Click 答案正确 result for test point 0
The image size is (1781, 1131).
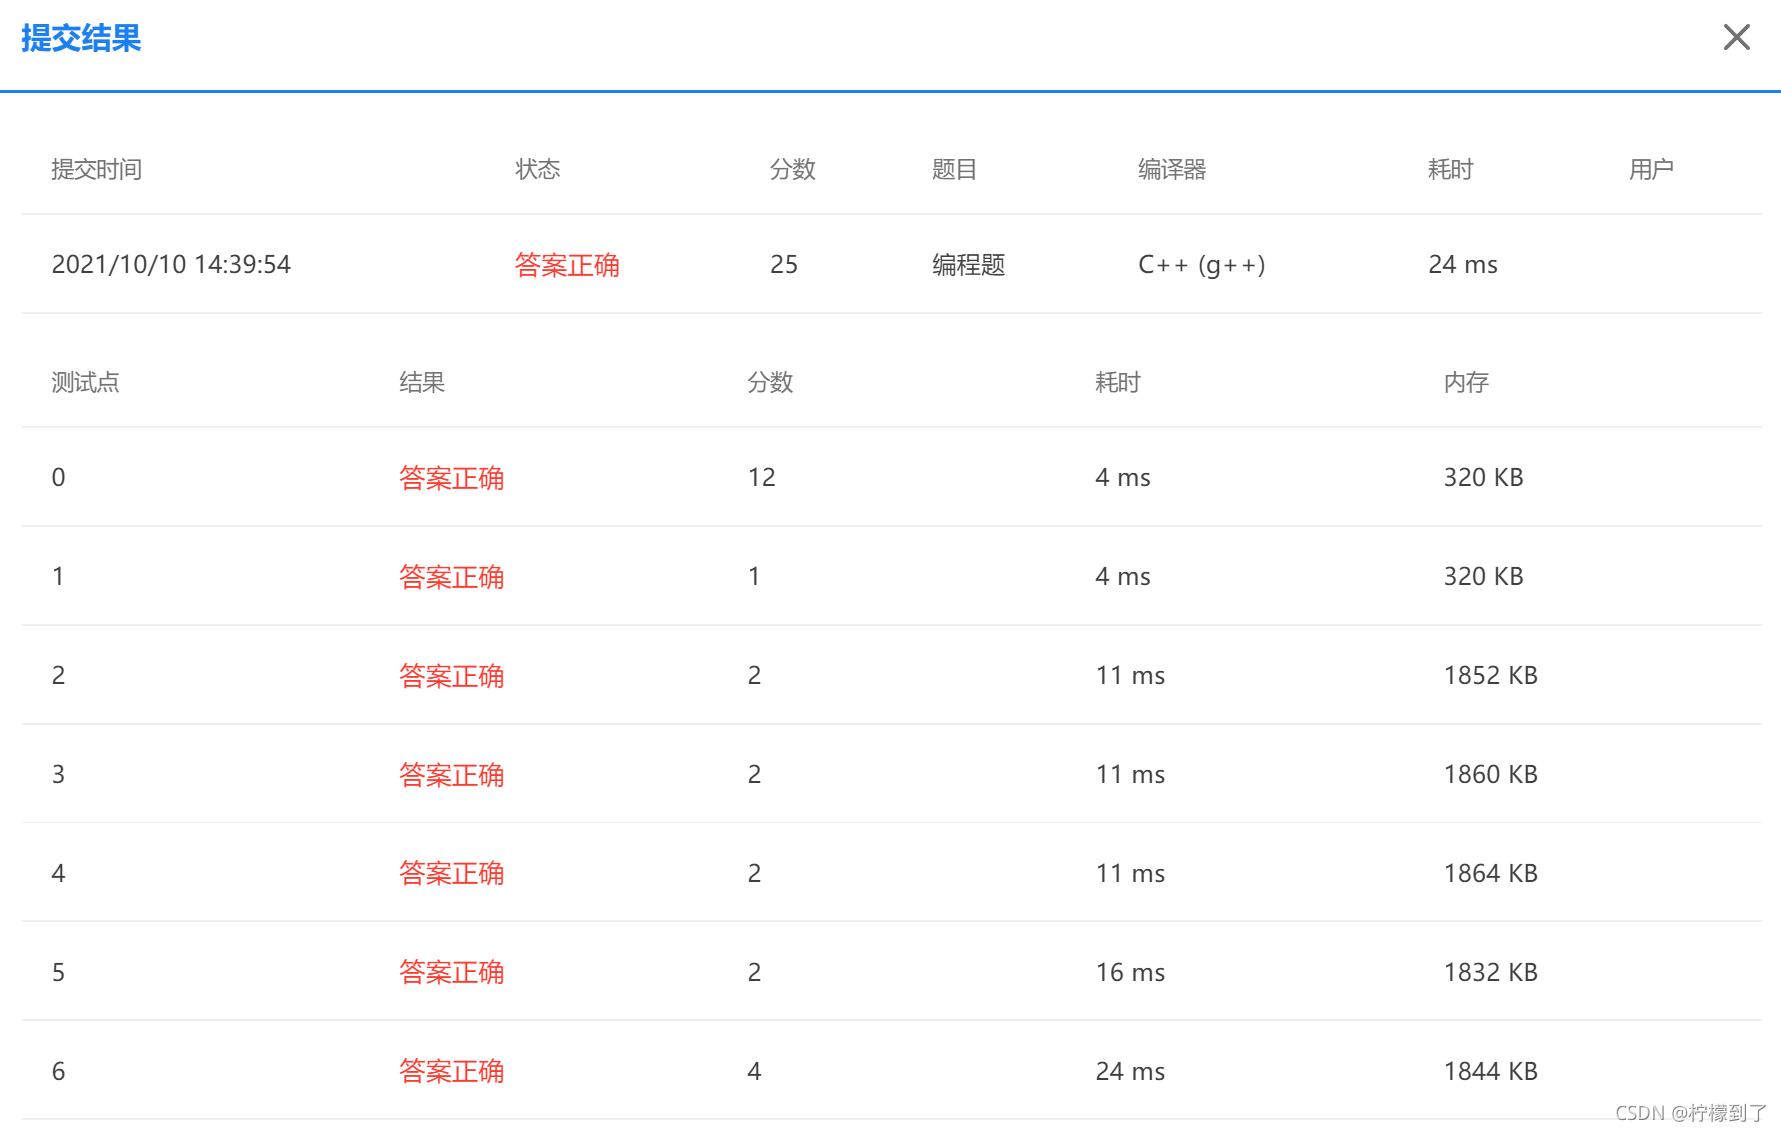pos(452,478)
